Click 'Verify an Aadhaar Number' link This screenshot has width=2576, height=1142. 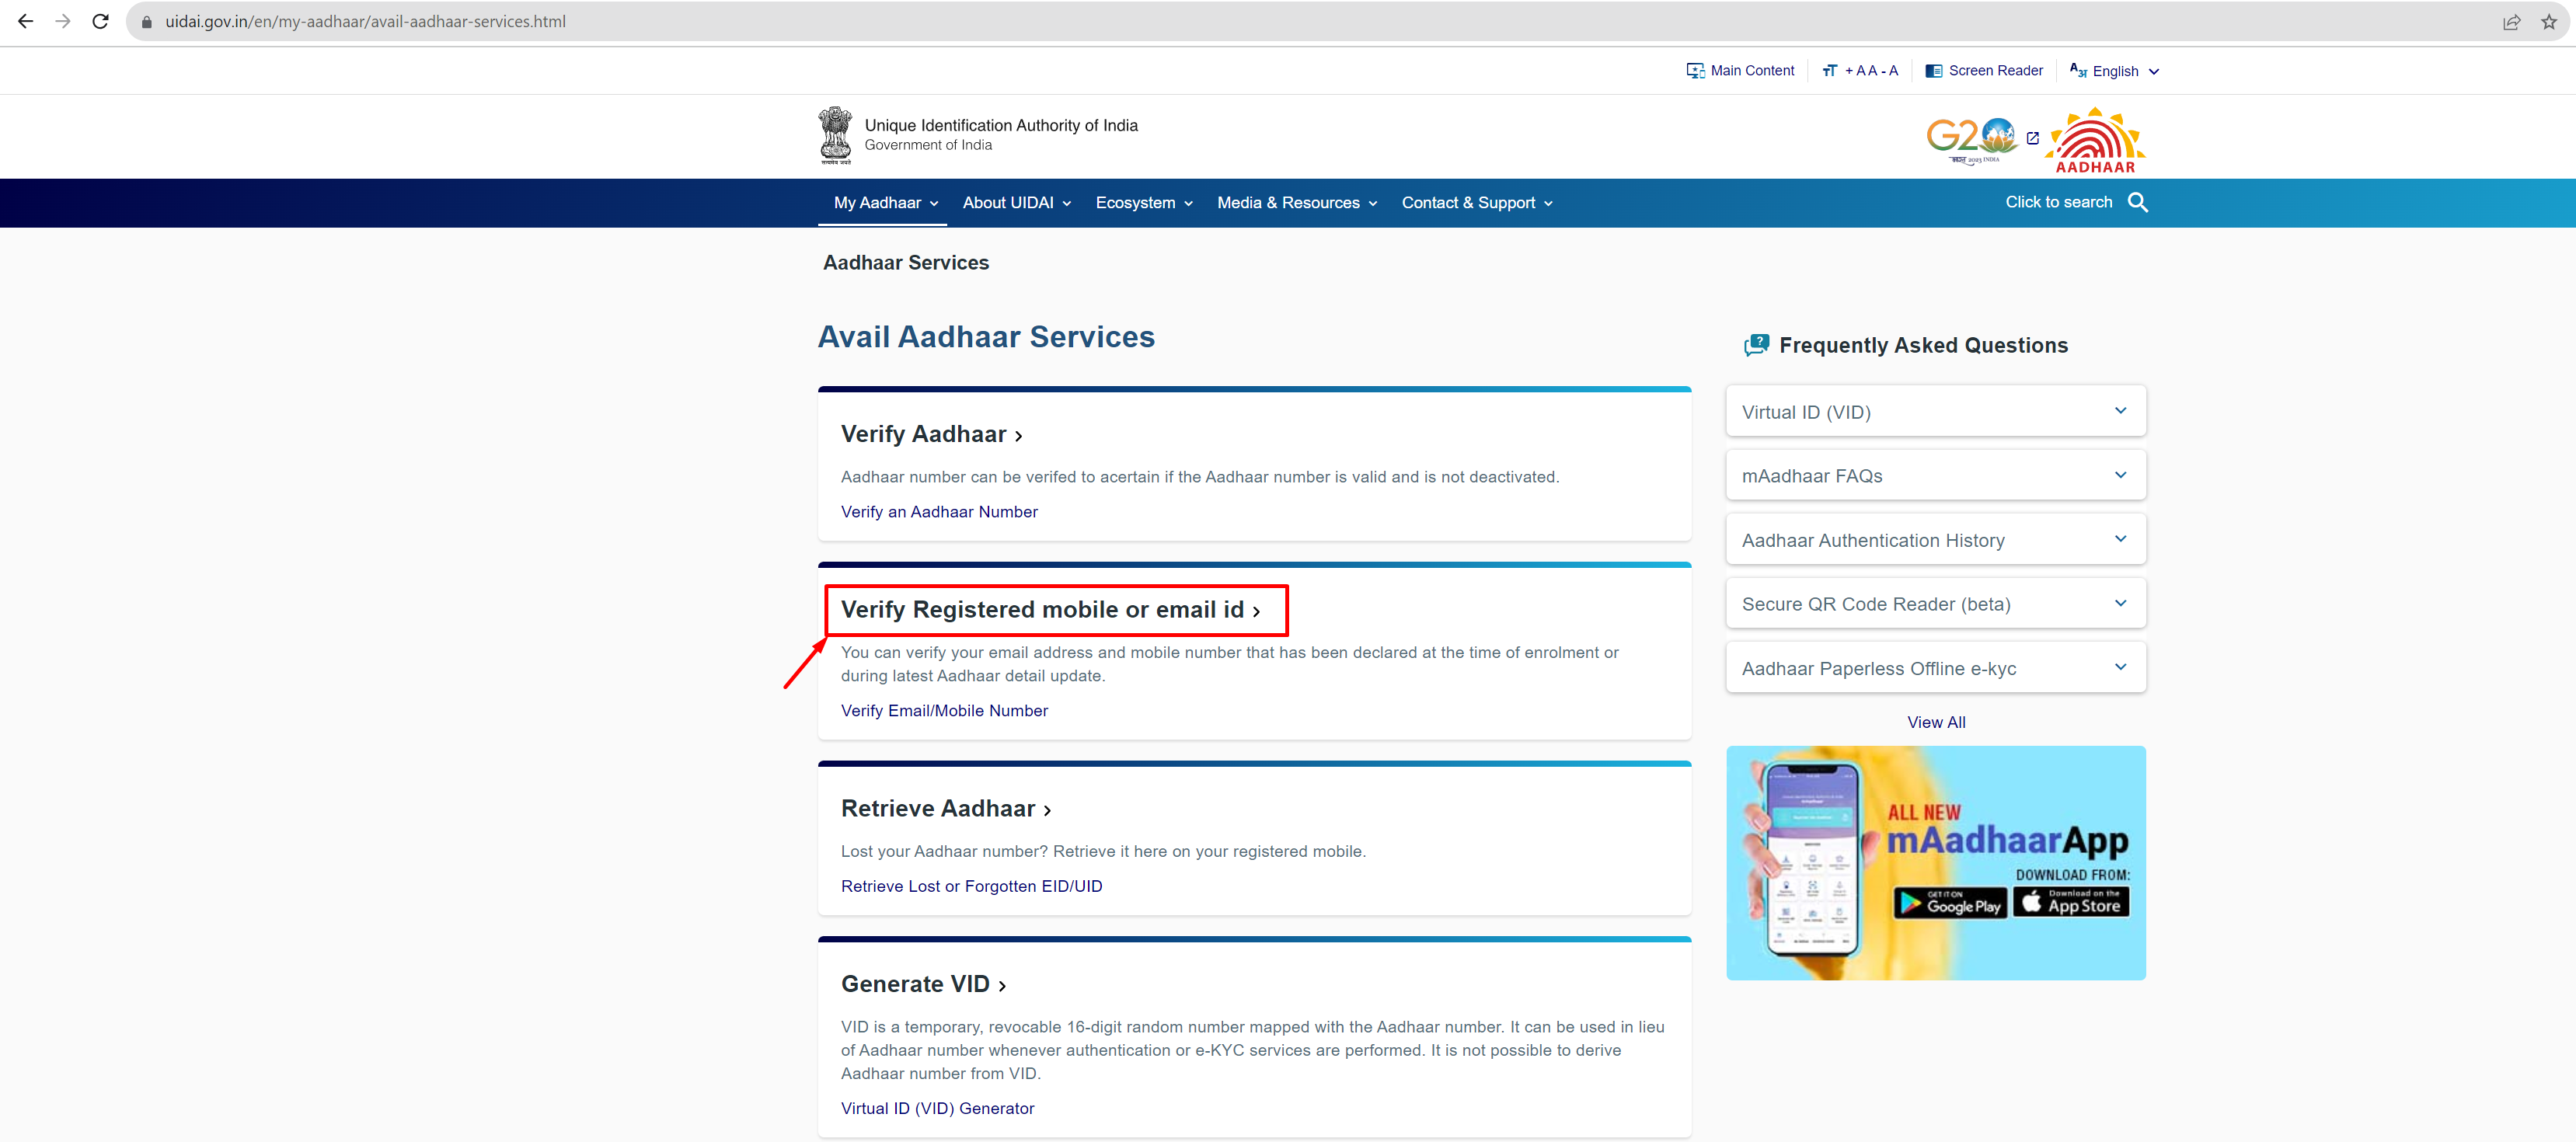(939, 512)
